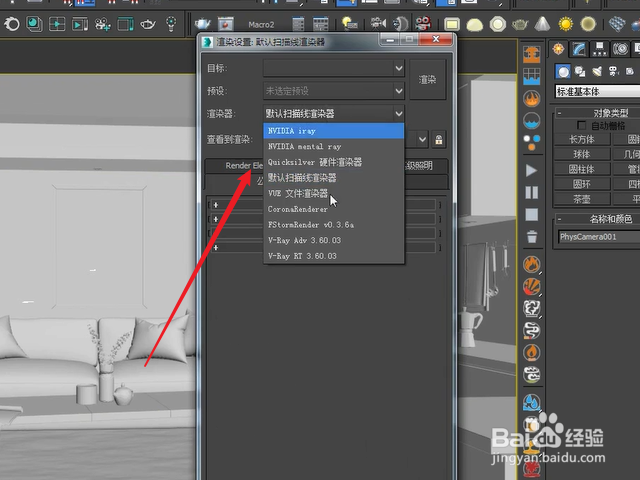This screenshot has height=480, width=640.
Task: Choose NVIDIA mental ray renderer
Action: tap(333, 147)
